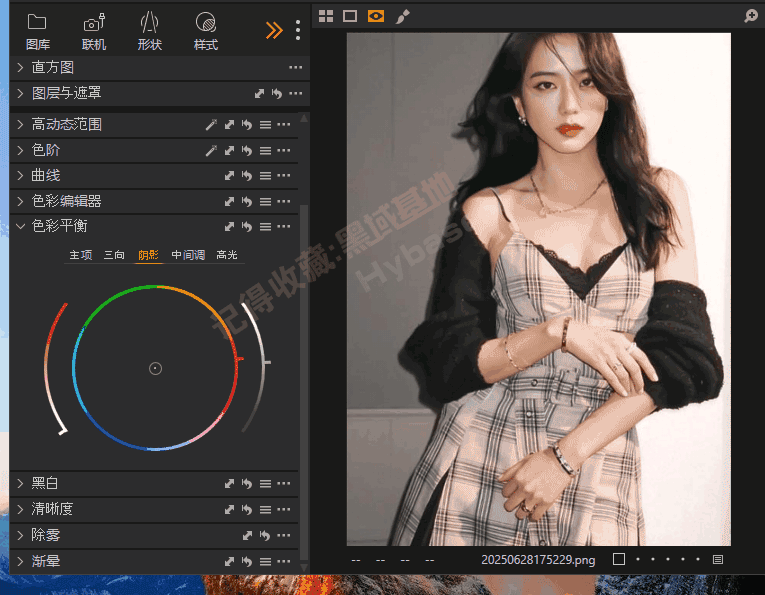
Task: Reset the 图层与遮罩 panel
Action: coord(277,93)
